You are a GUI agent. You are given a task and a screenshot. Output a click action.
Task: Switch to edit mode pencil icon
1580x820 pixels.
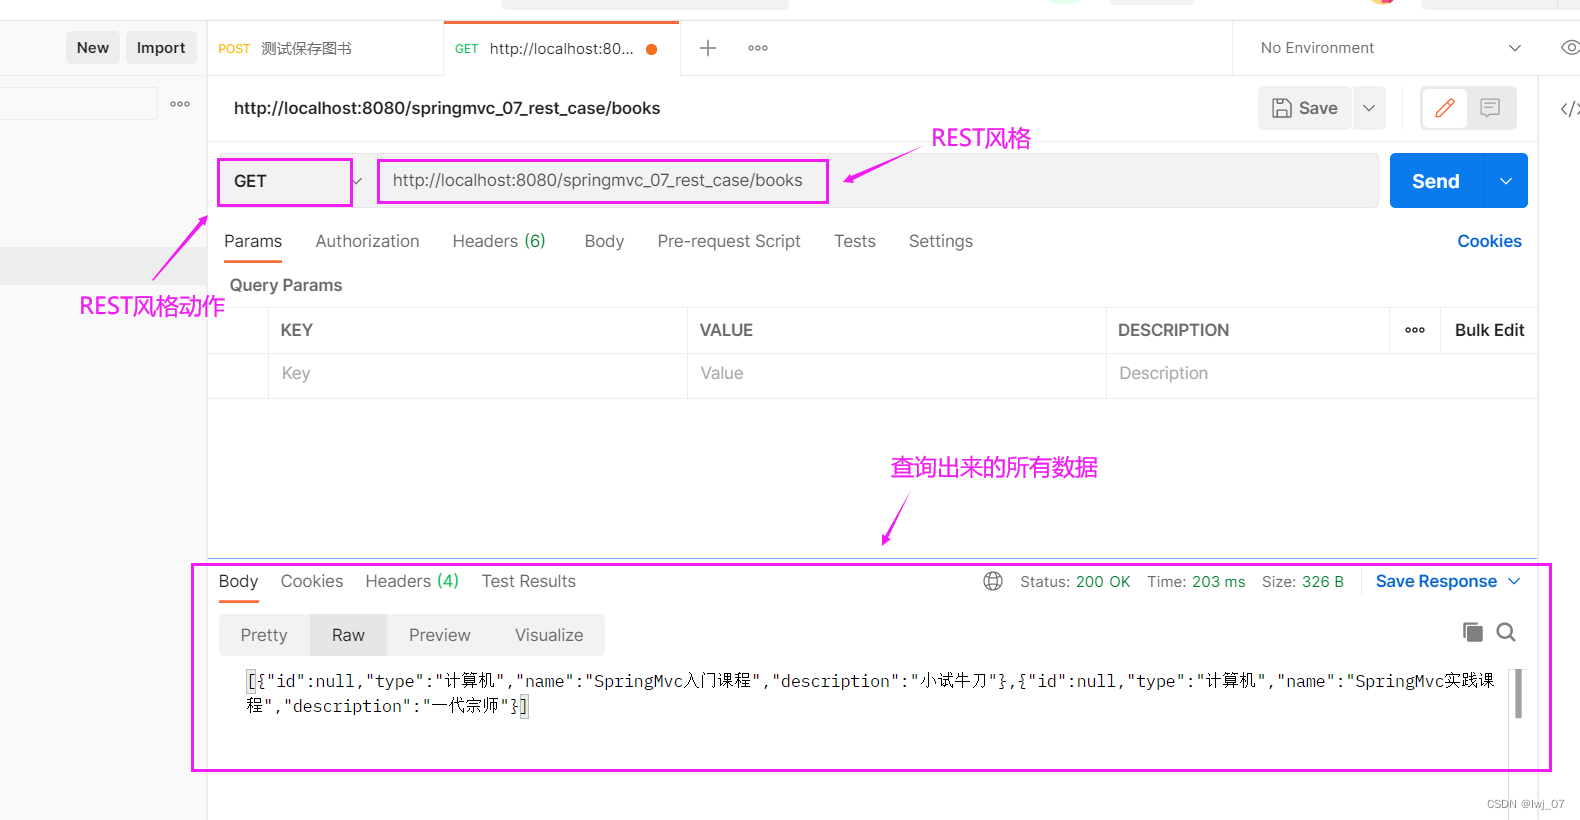coord(1445,108)
